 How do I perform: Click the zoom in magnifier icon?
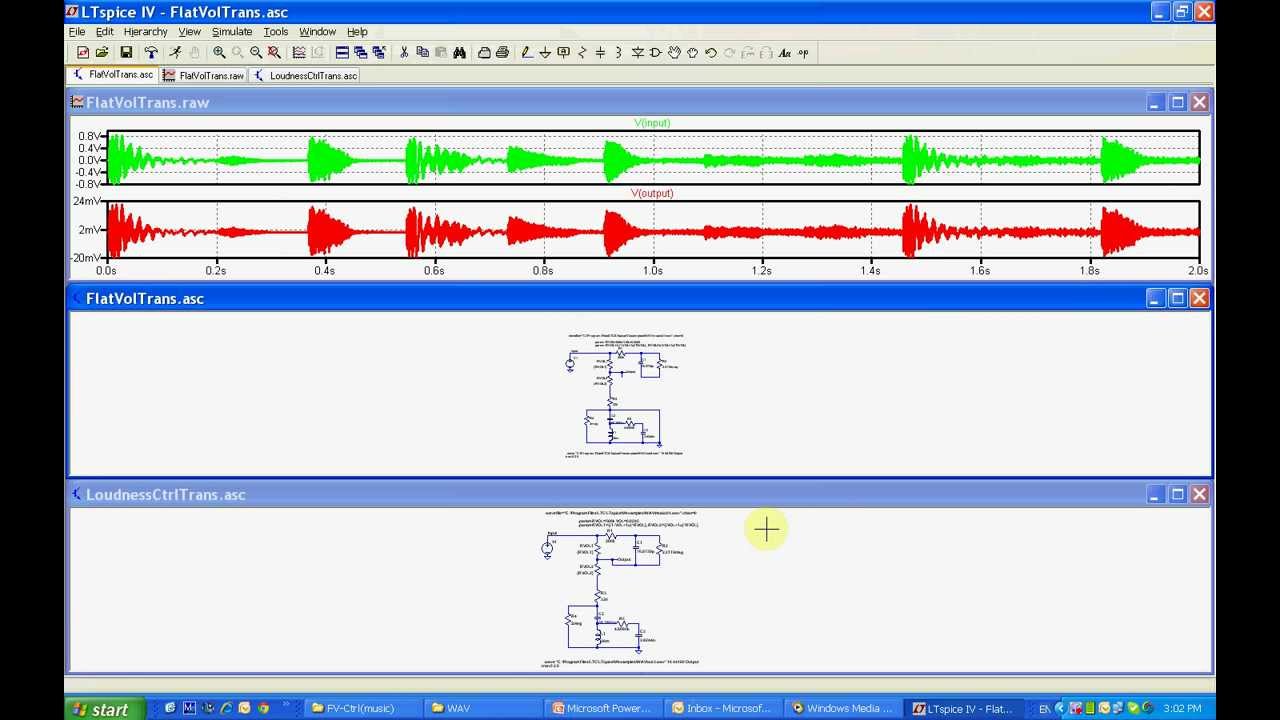point(219,53)
